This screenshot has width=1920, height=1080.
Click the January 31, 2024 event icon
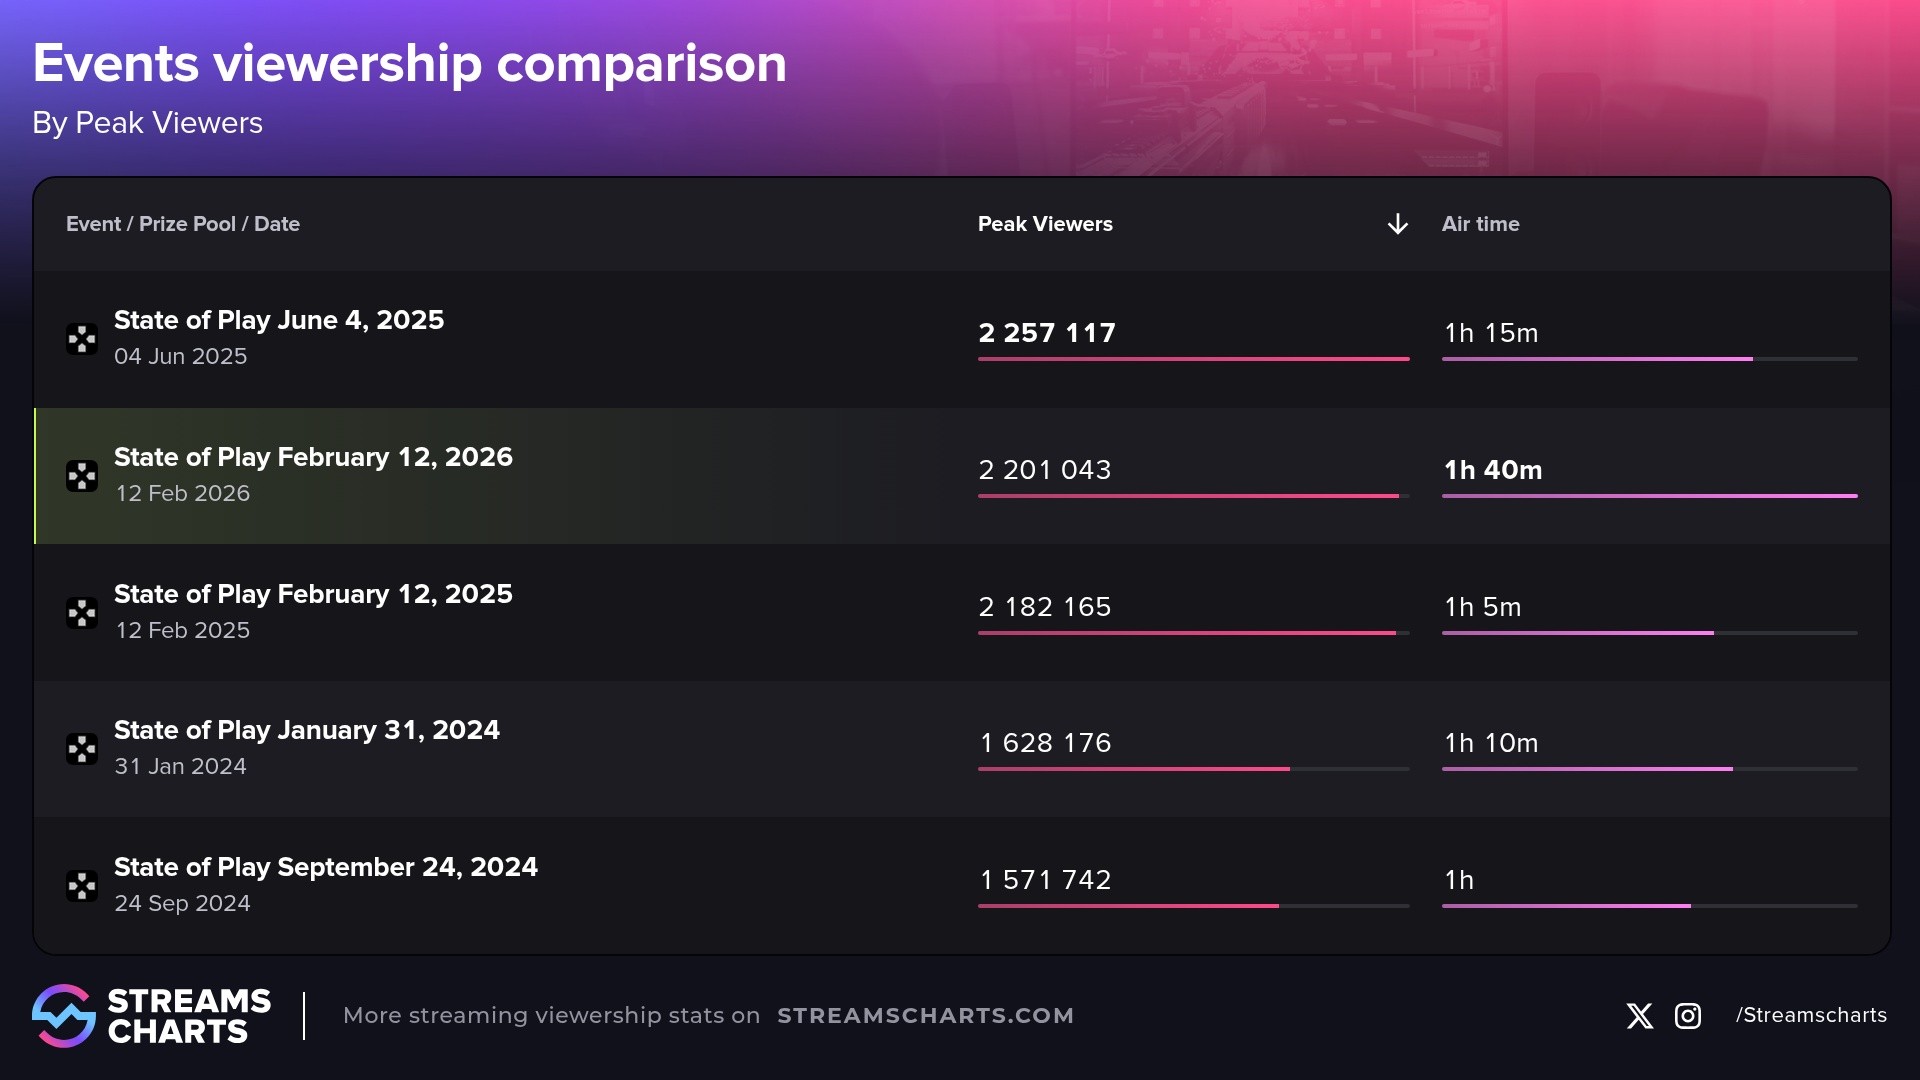82,749
